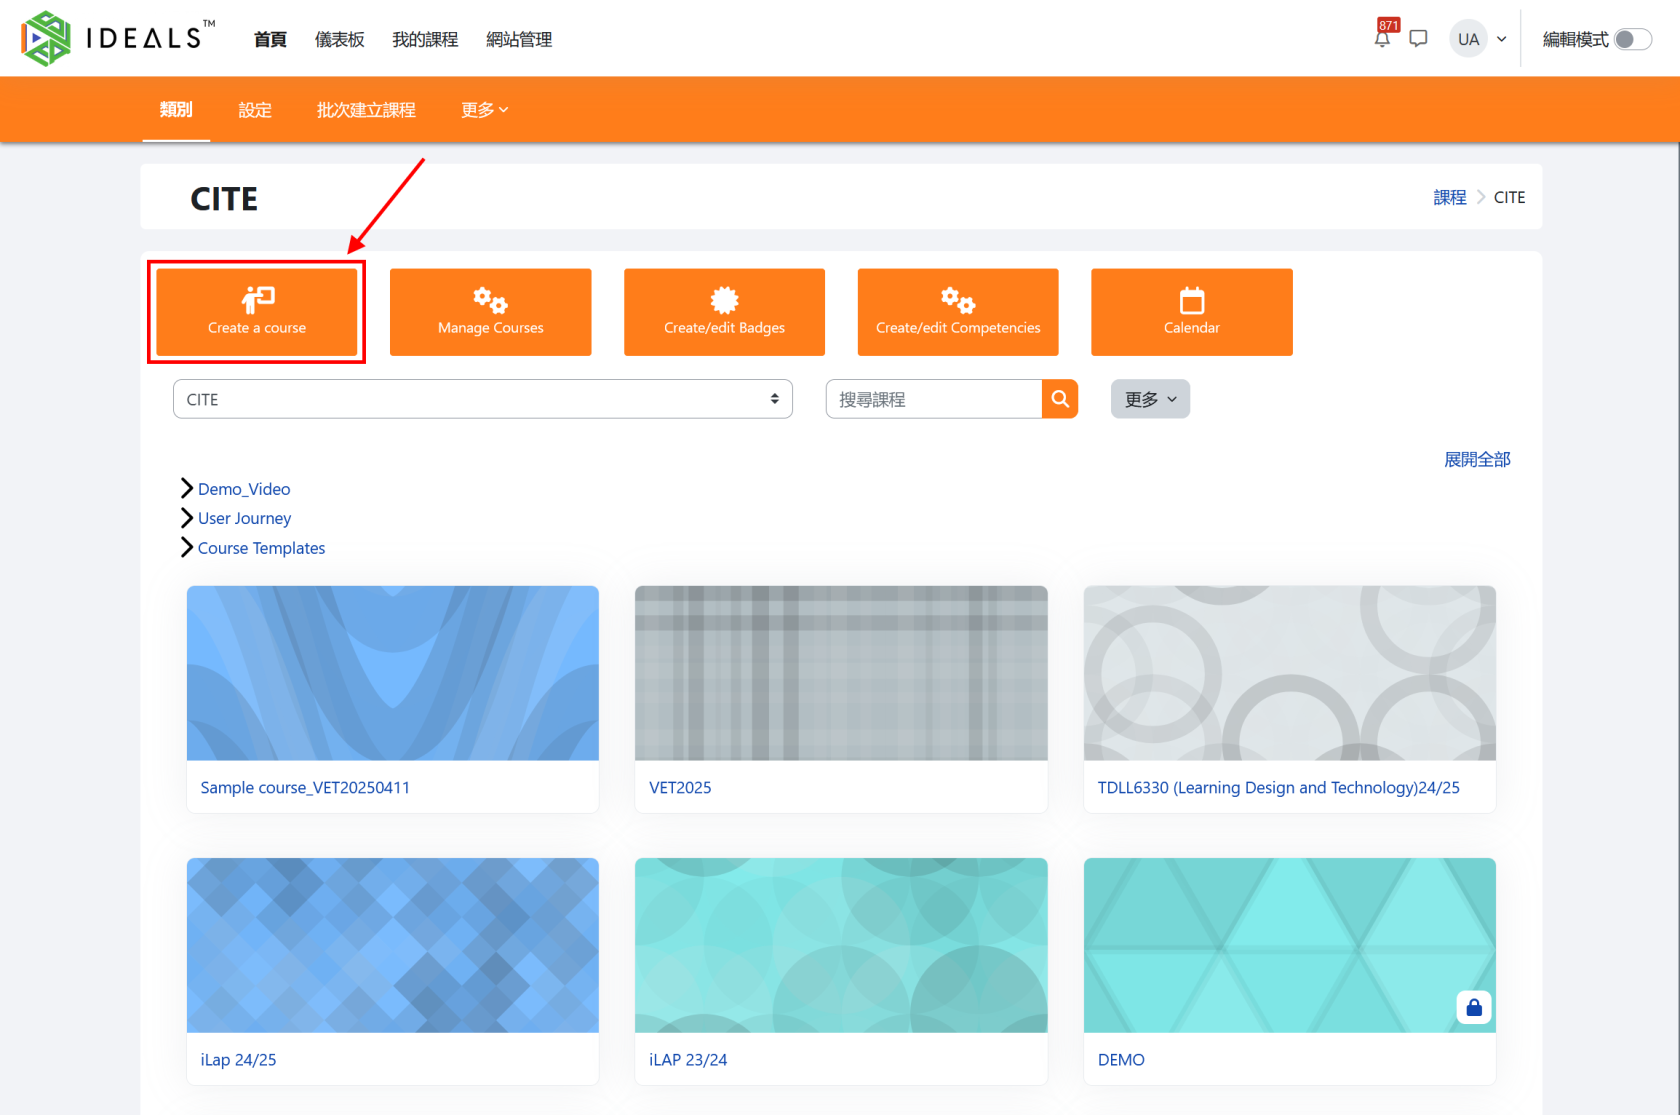The width and height of the screenshot is (1680, 1115).
Task: Open the grey 更多 dropdown button
Action: click(x=1150, y=399)
